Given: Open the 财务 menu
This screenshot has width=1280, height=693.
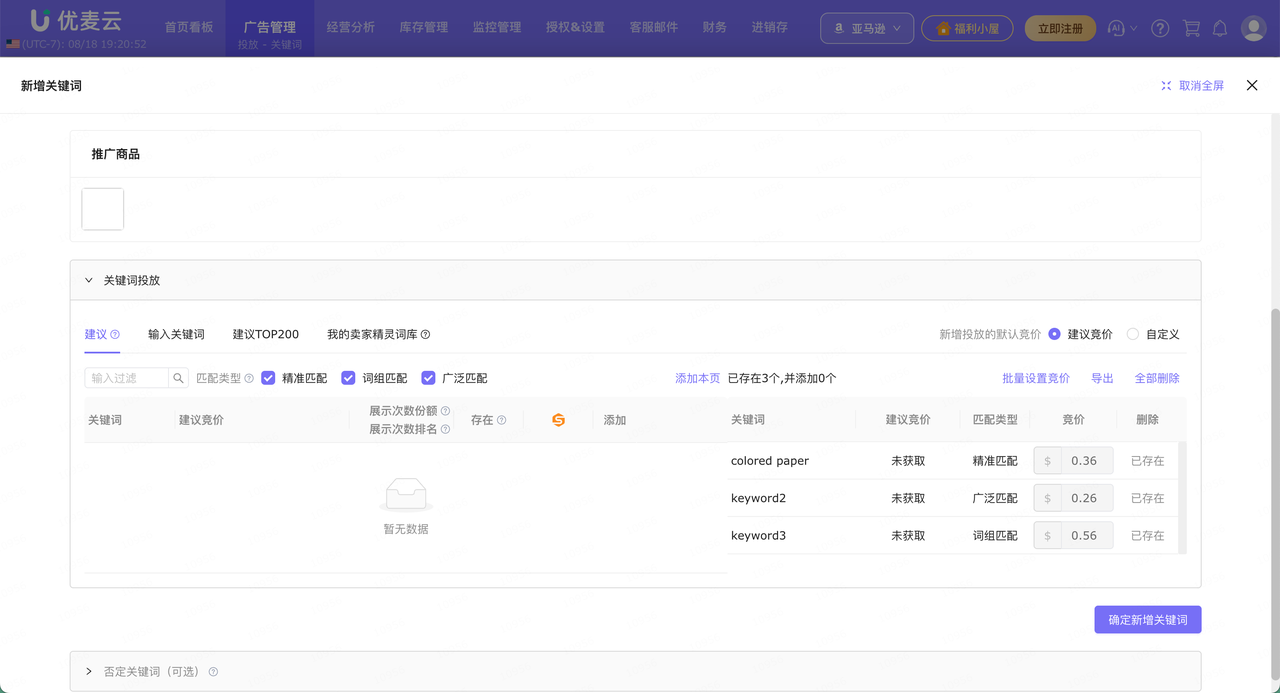Looking at the screenshot, I should click(715, 27).
